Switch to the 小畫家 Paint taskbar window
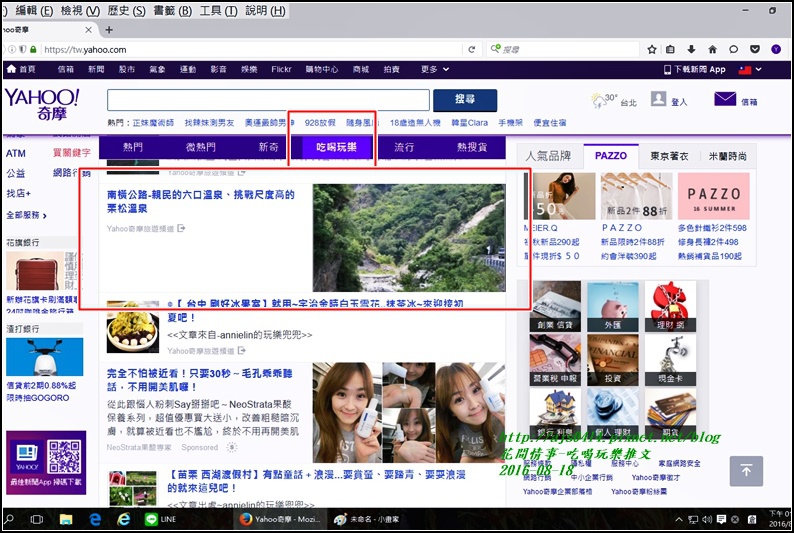Image resolution: width=794 pixels, height=533 pixels. click(367, 519)
